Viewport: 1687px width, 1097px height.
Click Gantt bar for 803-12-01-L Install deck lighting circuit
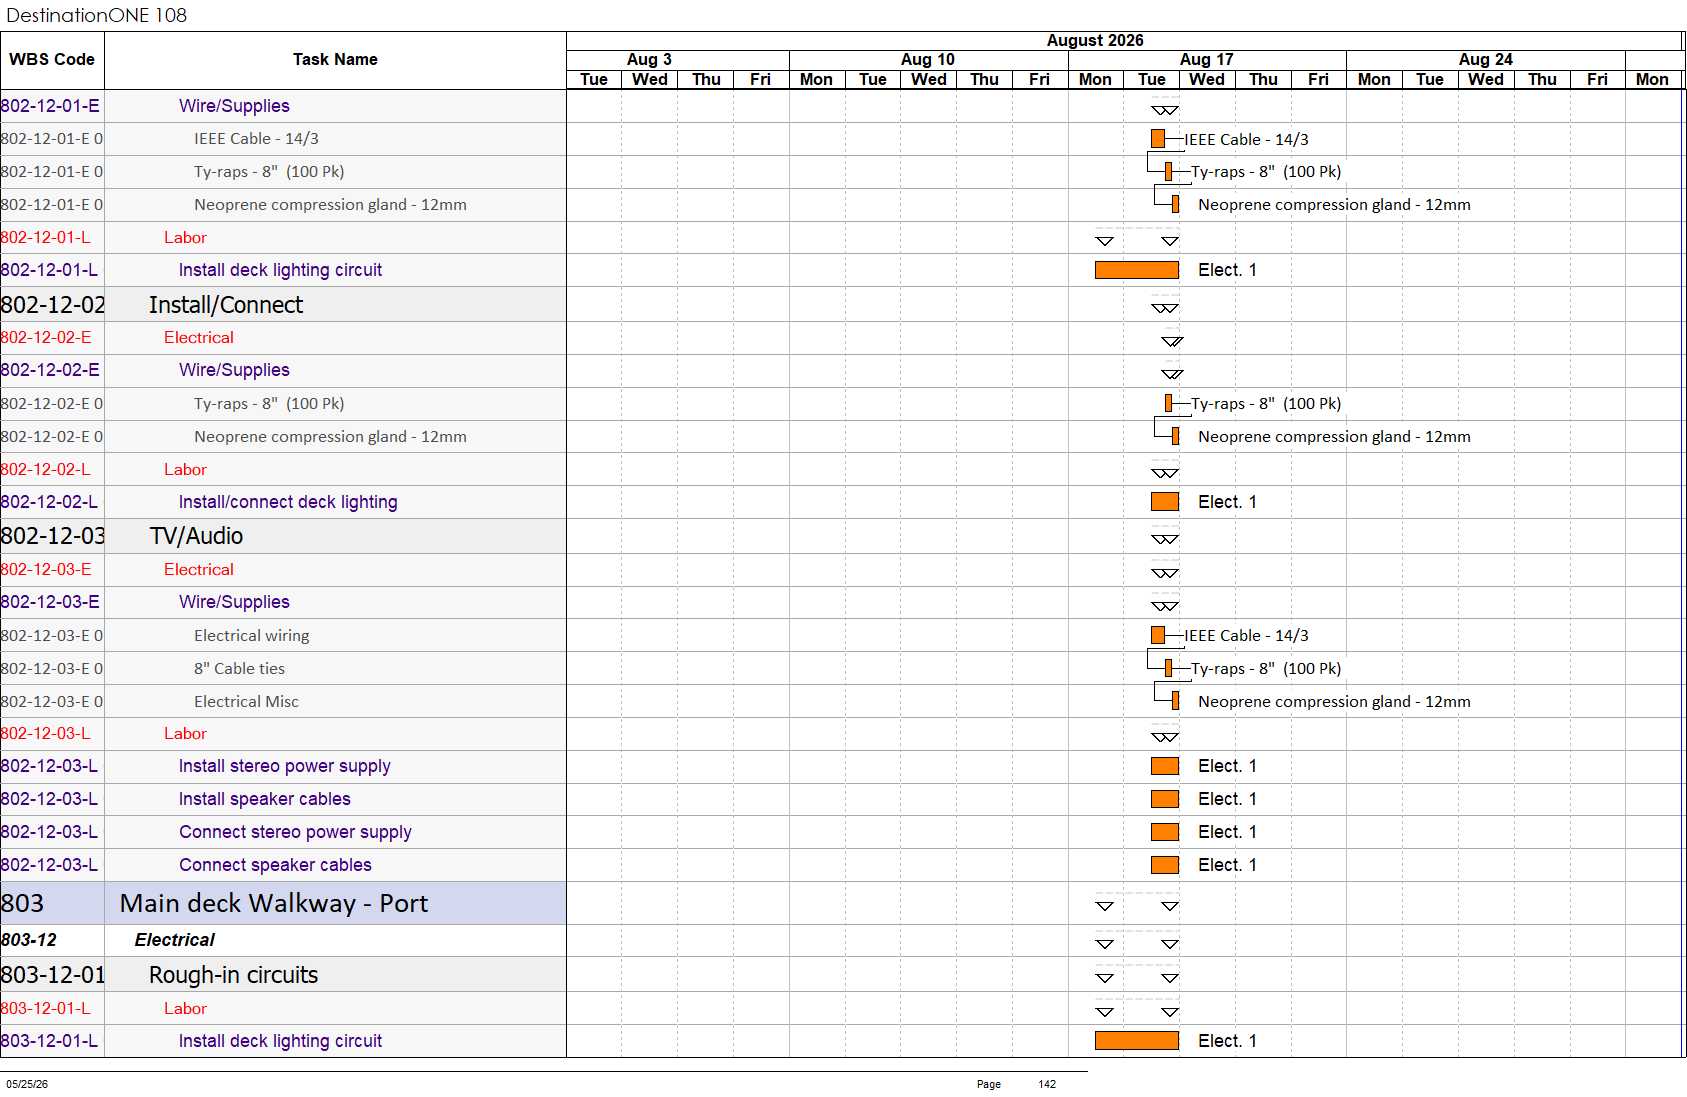tap(1137, 1041)
